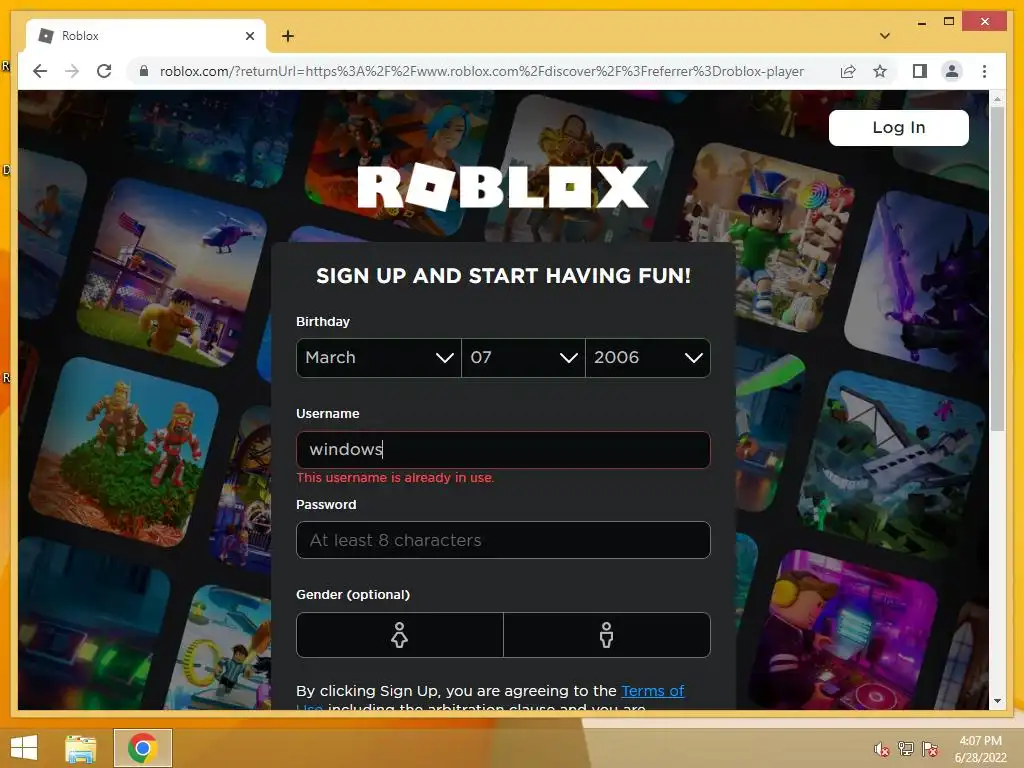This screenshot has width=1024, height=768.
Task: Open a new tab with plus button
Action: coord(288,36)
